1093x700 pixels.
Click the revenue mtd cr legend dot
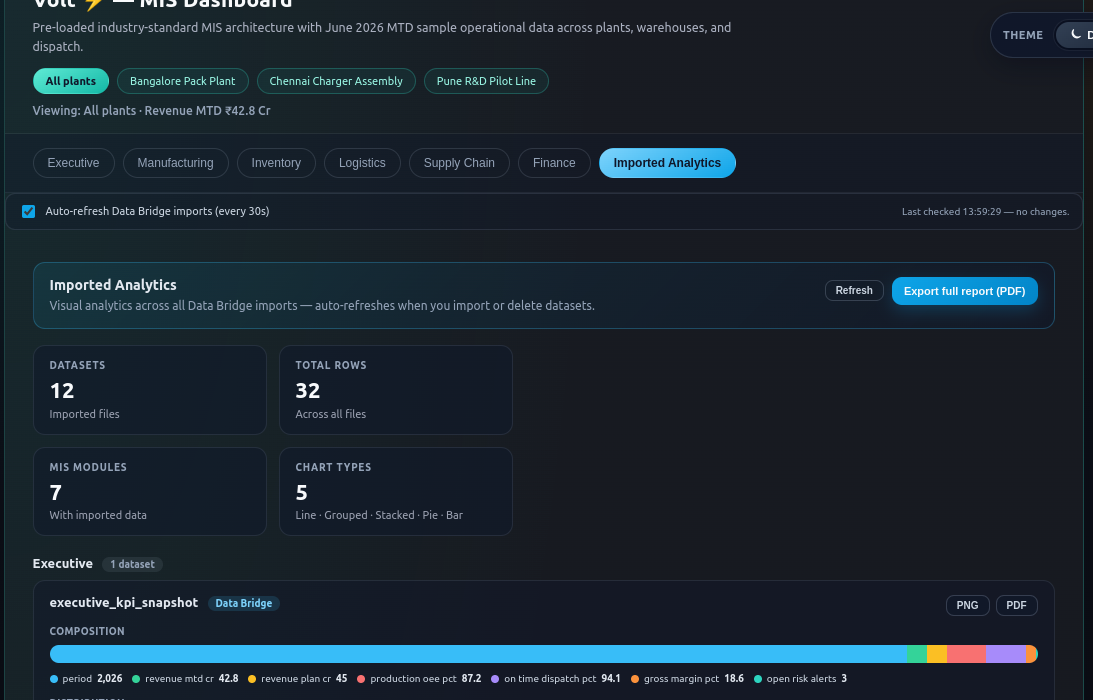(x=136, y=679)
